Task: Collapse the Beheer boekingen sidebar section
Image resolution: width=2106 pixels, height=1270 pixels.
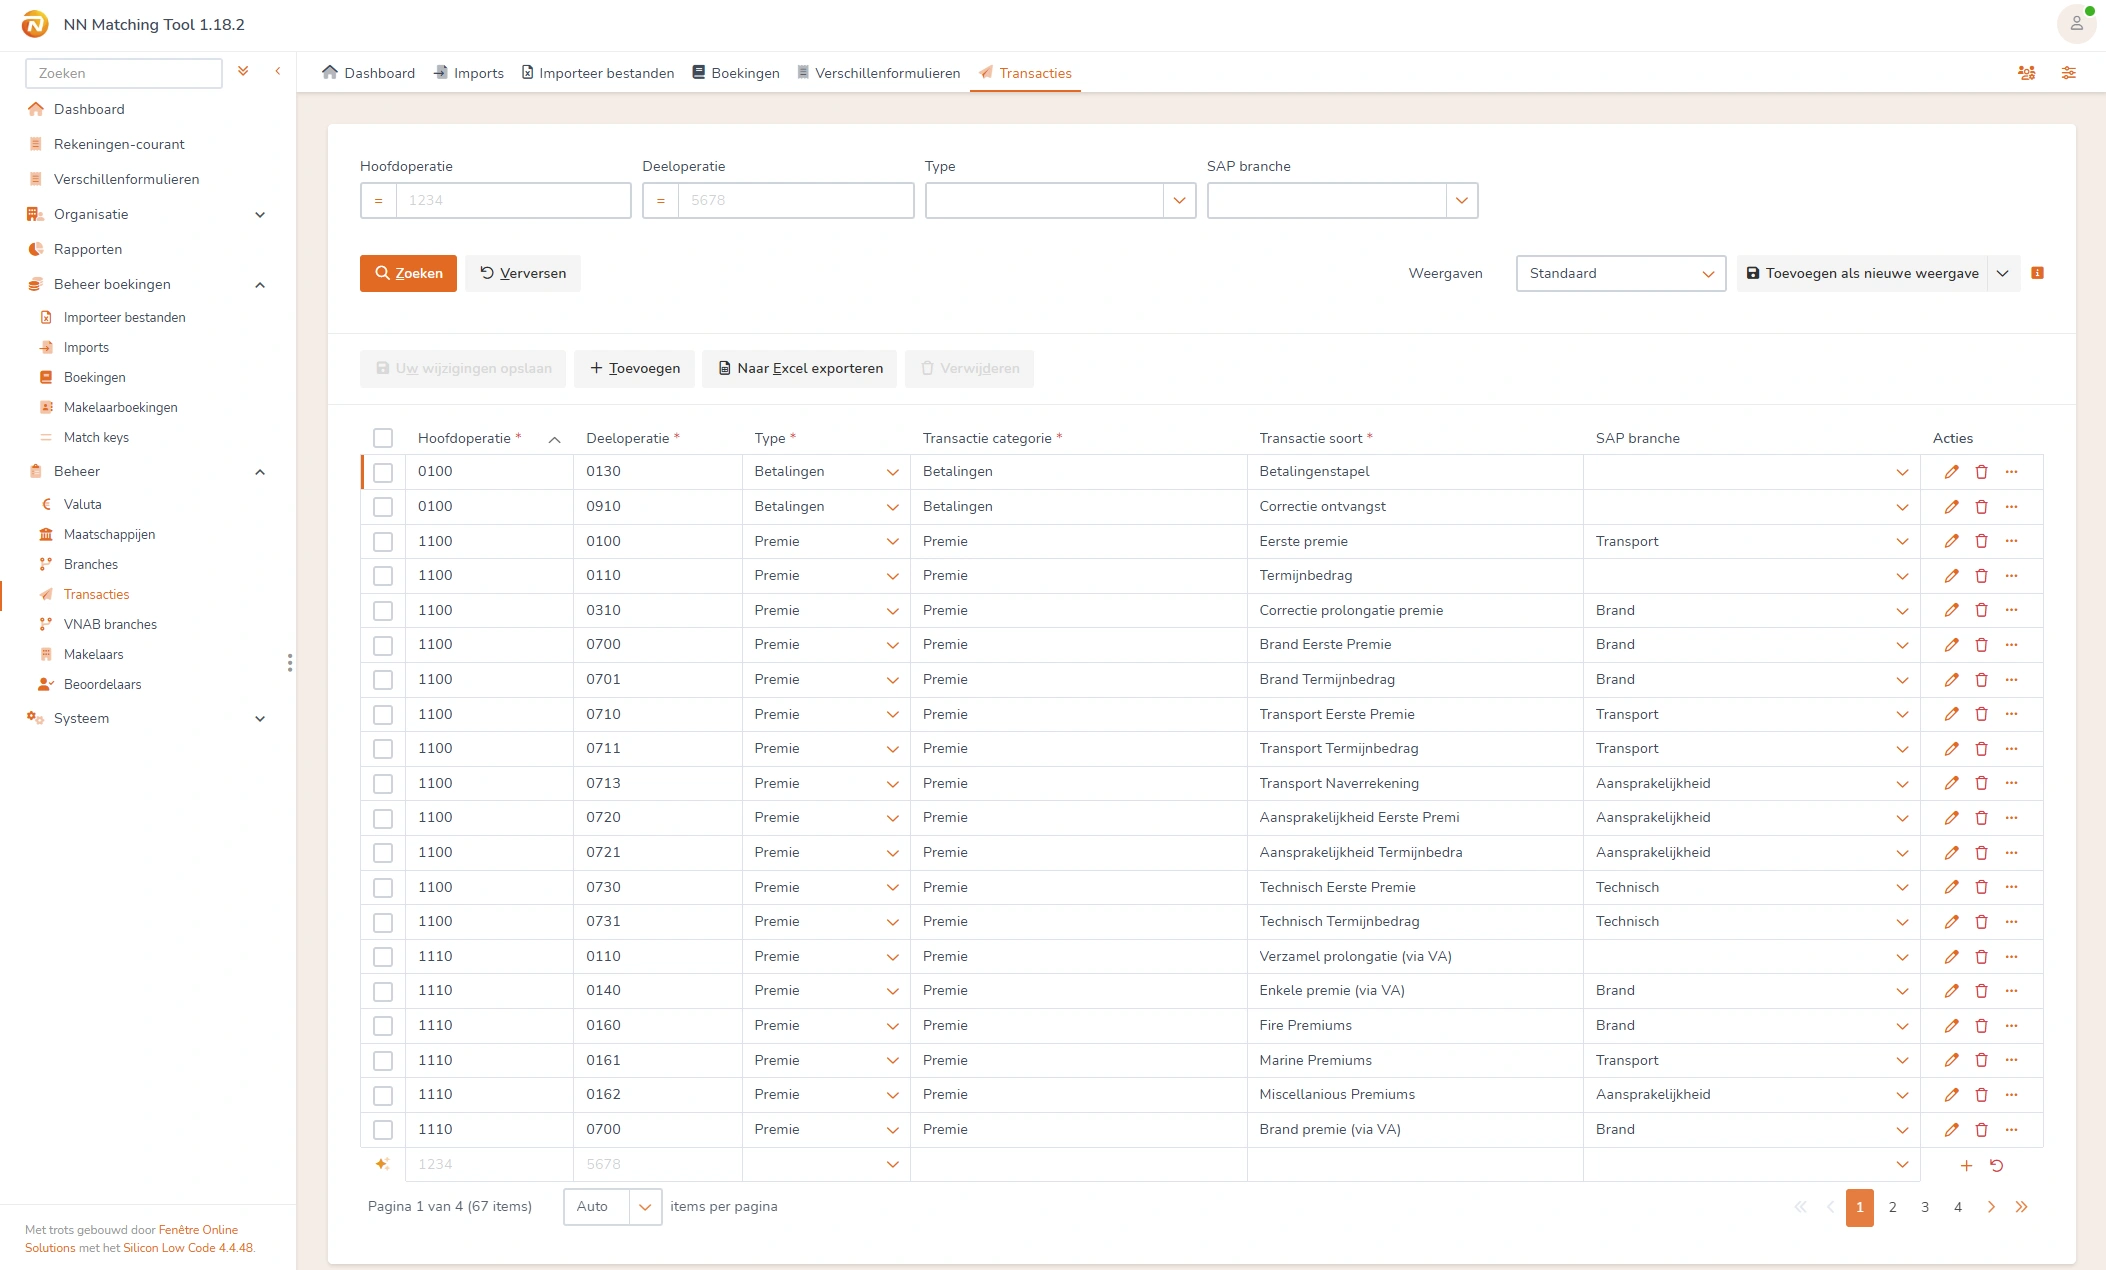Action: pyautogui.click(x=260, y=285)
